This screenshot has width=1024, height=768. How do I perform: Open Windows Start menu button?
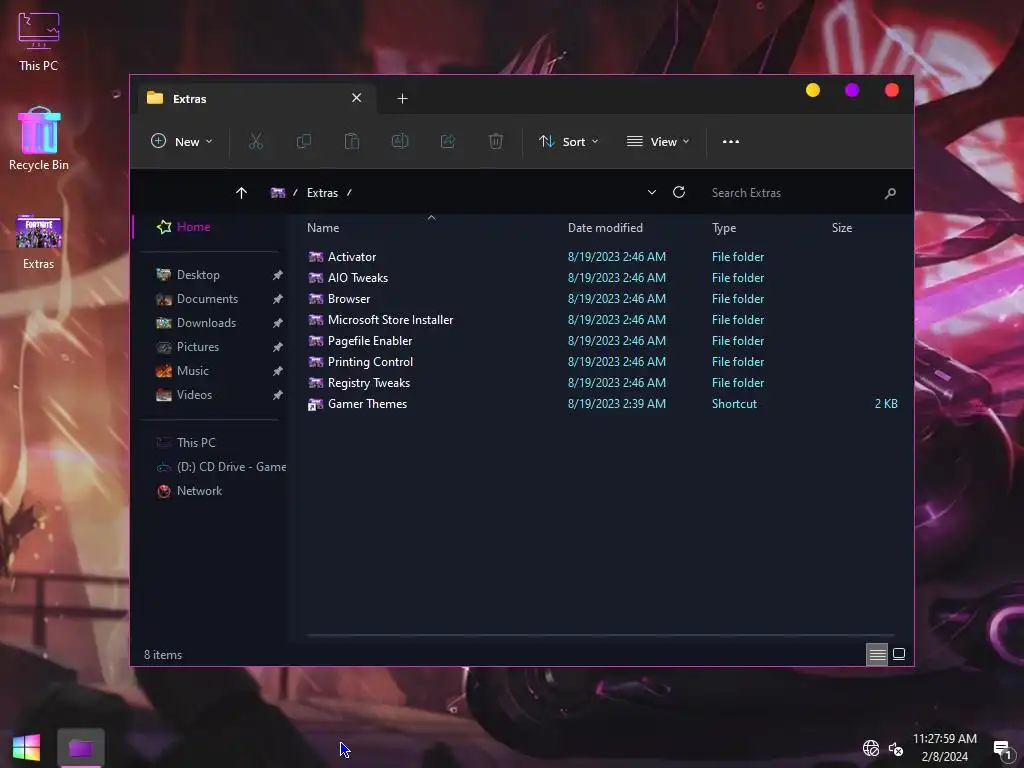(26, 748)
